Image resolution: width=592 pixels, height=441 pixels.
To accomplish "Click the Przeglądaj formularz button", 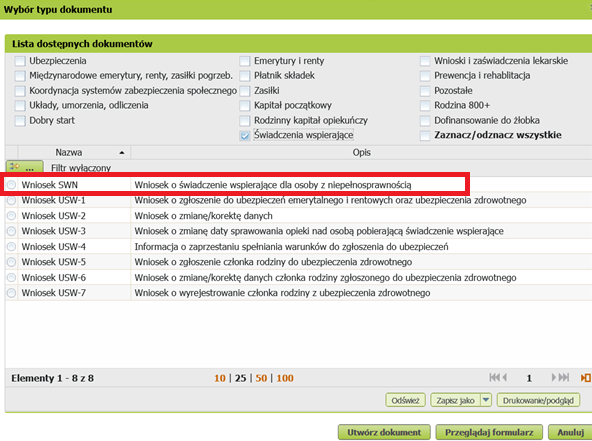I will 489,432.
